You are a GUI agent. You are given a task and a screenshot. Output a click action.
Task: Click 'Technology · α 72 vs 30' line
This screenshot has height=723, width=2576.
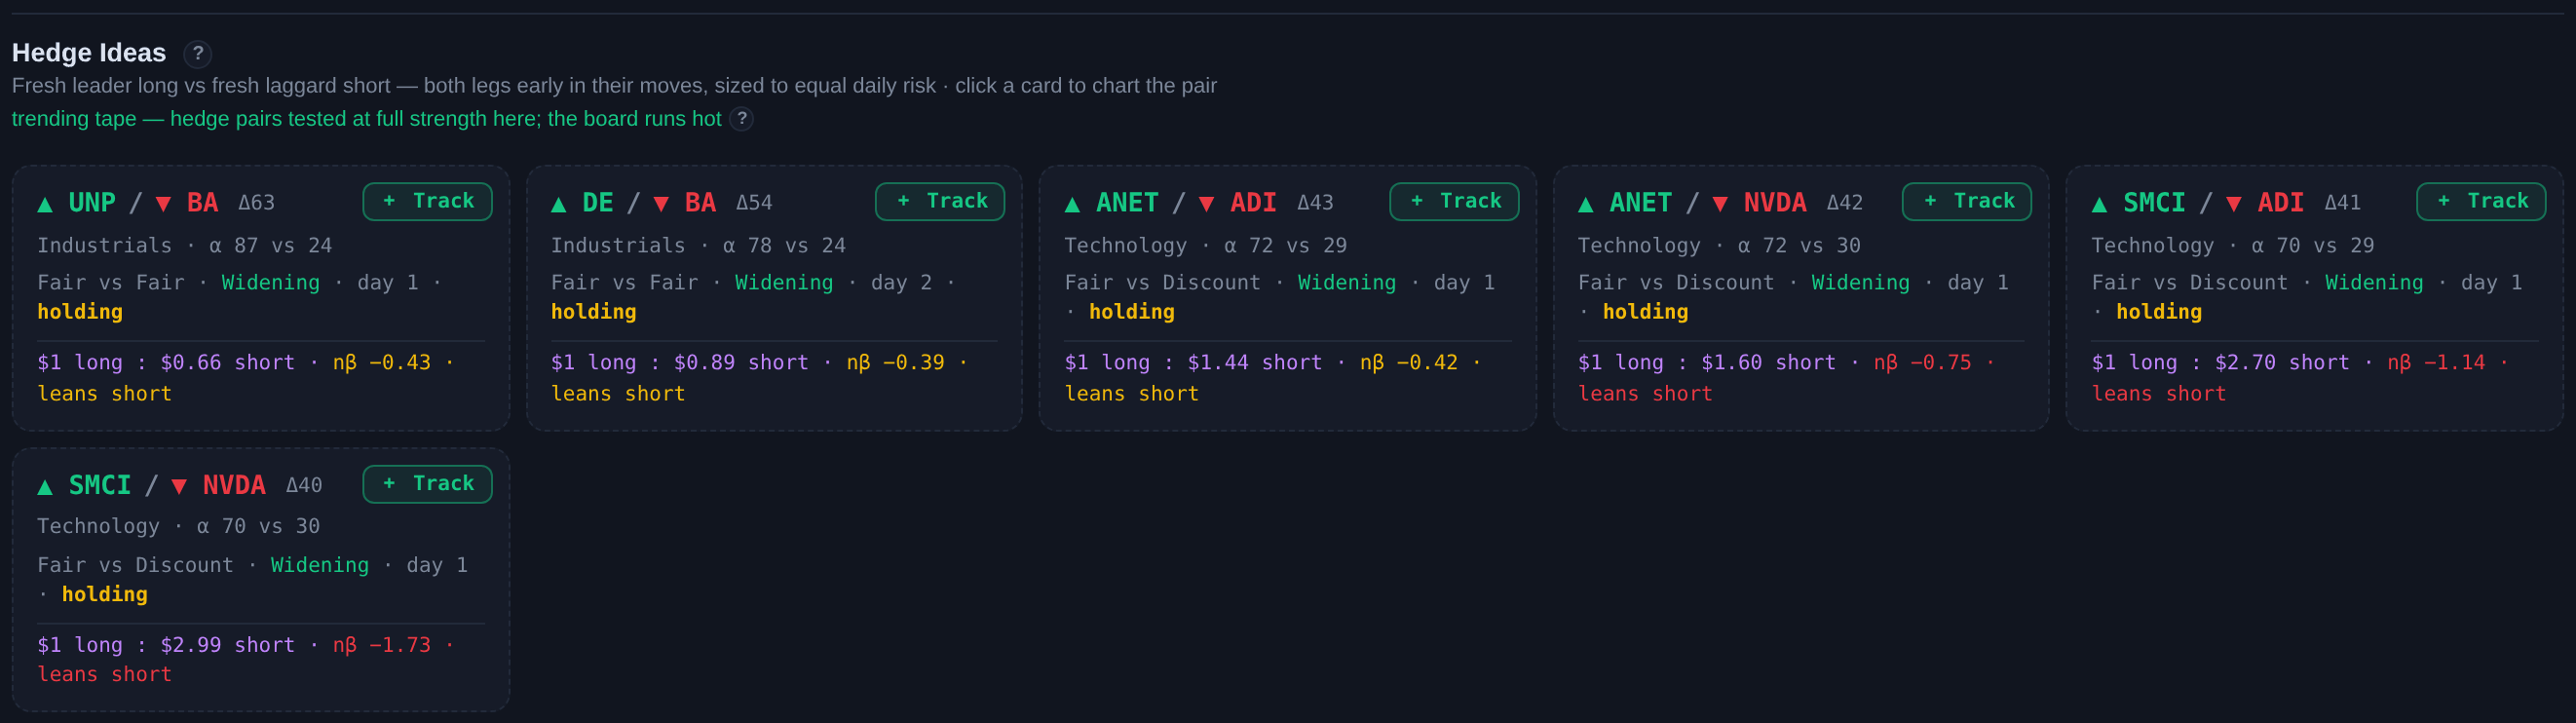point(1720,246)
